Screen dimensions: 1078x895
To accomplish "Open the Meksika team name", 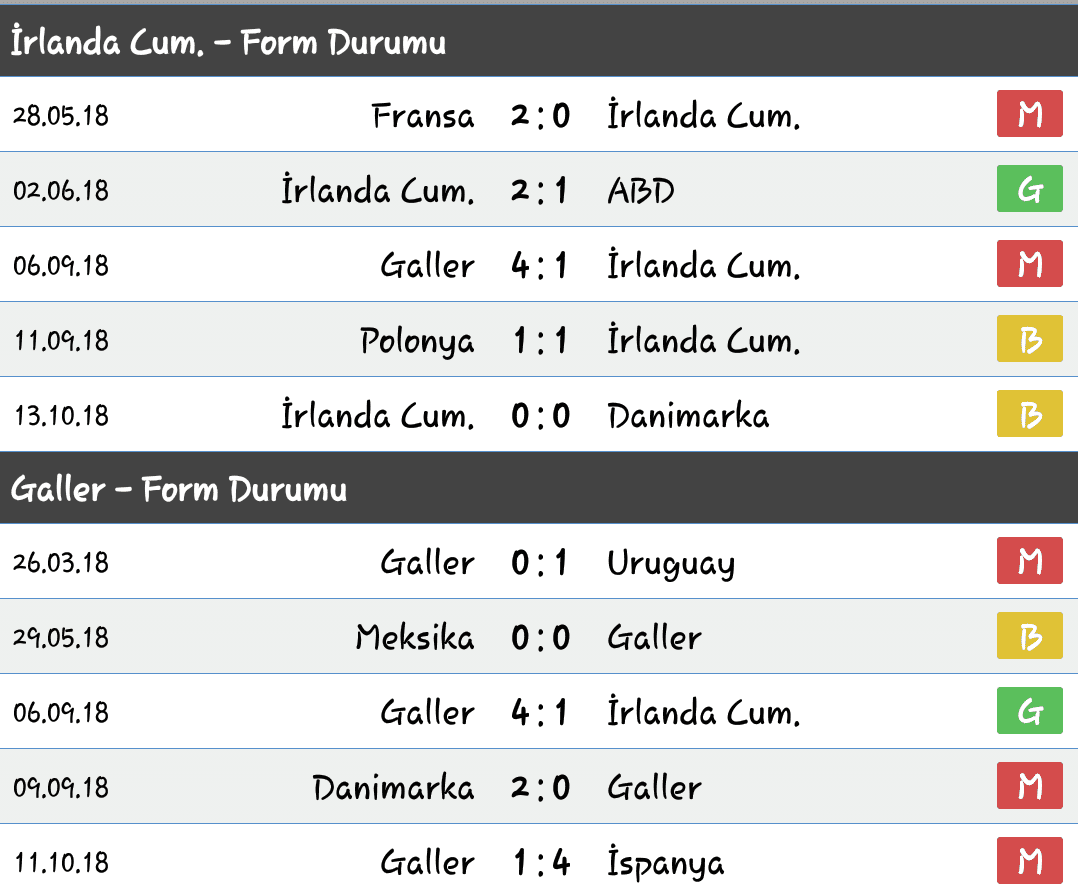I will (415, 637).
